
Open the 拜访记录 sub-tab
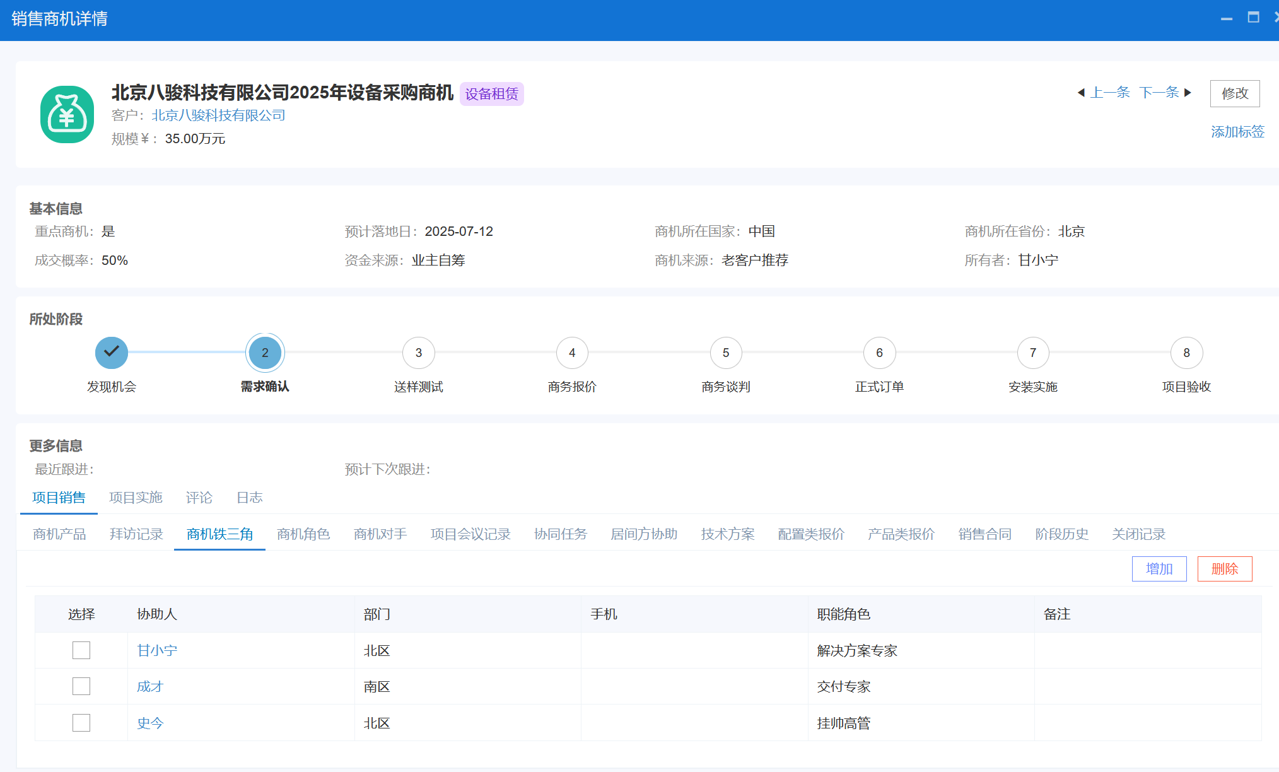click(136, 533)
